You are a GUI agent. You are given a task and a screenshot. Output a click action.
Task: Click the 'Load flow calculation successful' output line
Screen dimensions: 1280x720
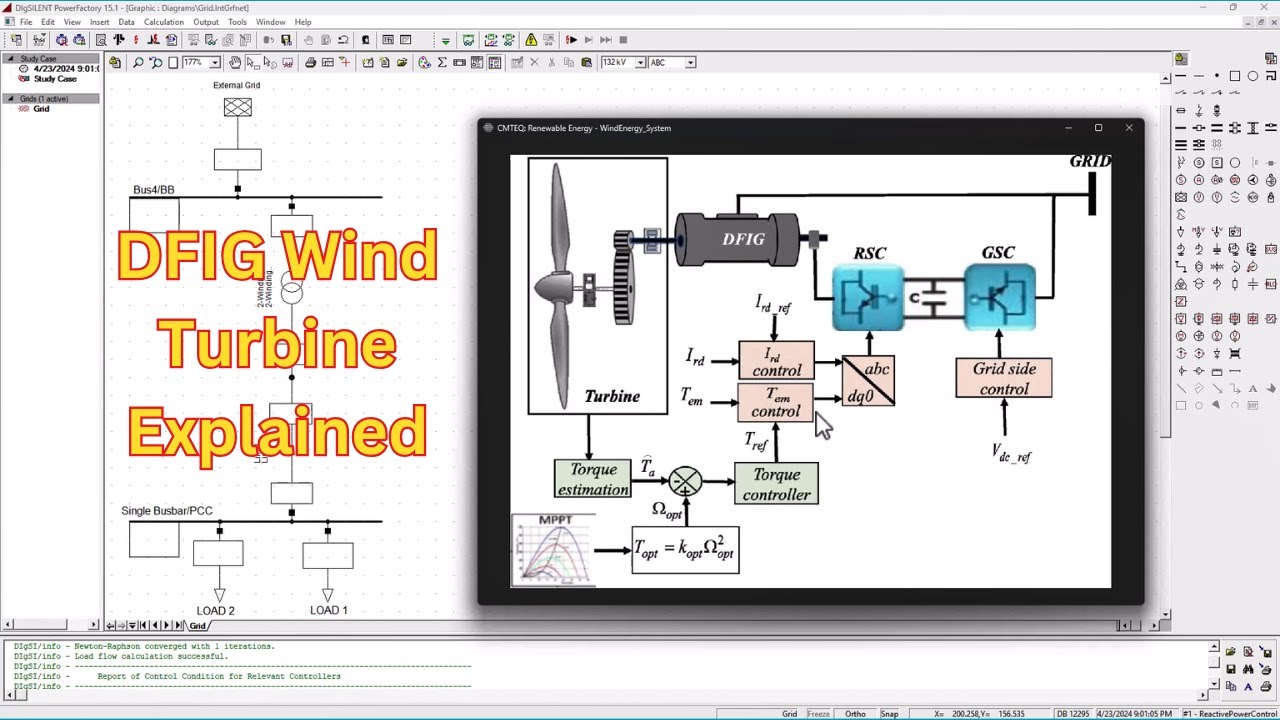pos(121,656)
